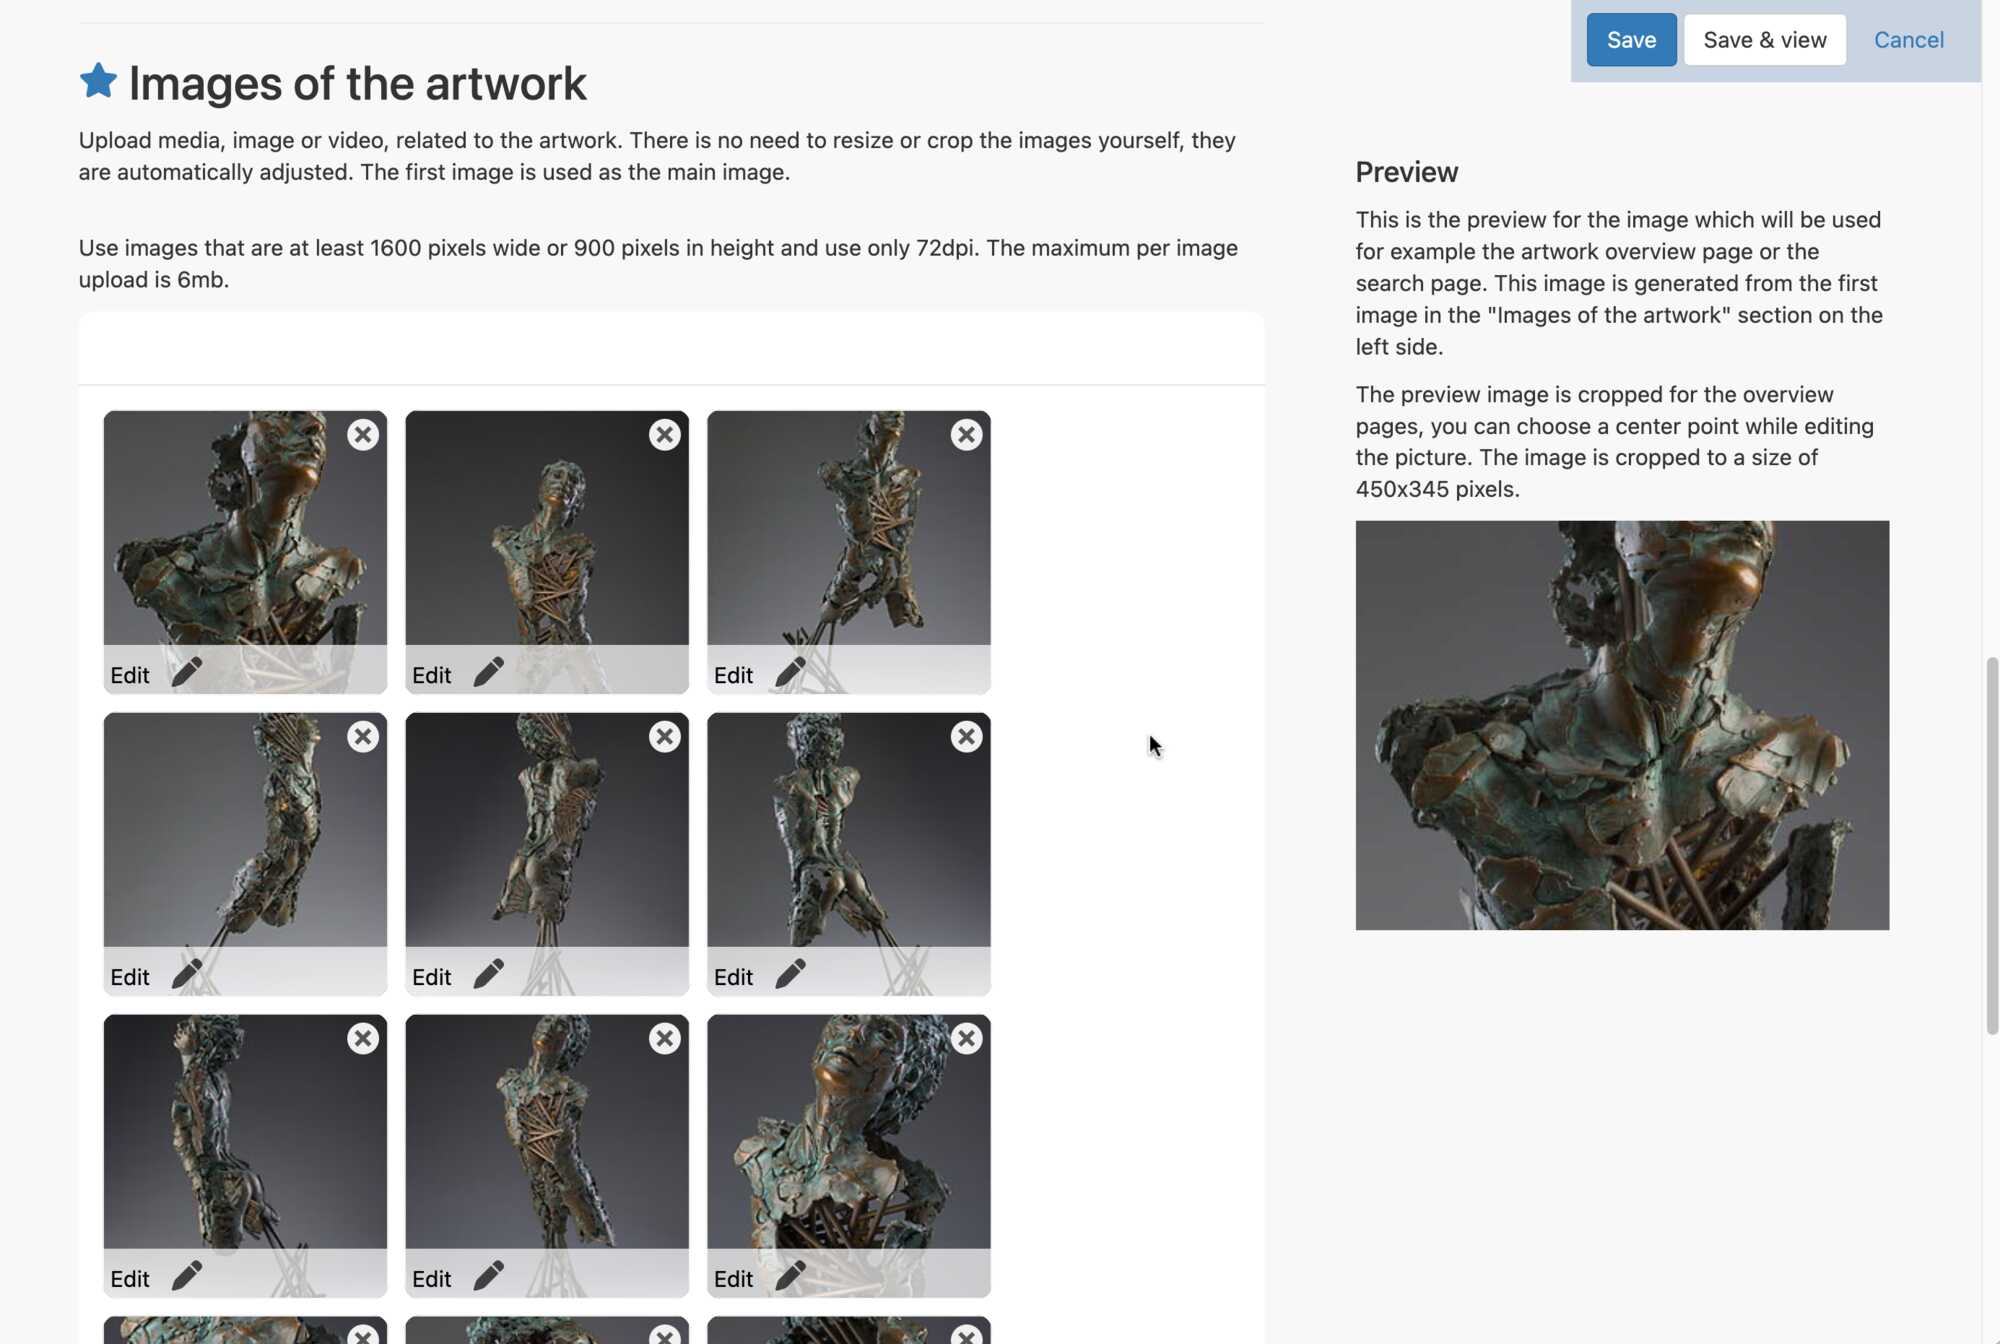Screen dimensions: 2000x1344
Task: Remove the partially visible bottom-right image
Action: tap(966, 1335)
